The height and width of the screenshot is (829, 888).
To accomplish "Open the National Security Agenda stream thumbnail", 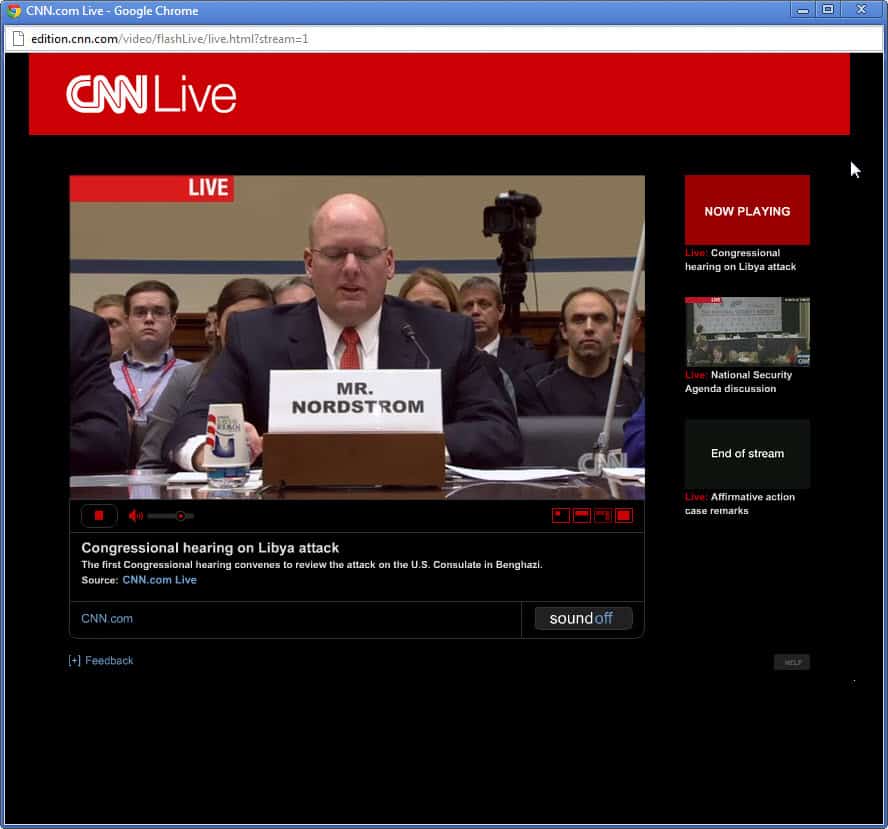I will 747,332.
